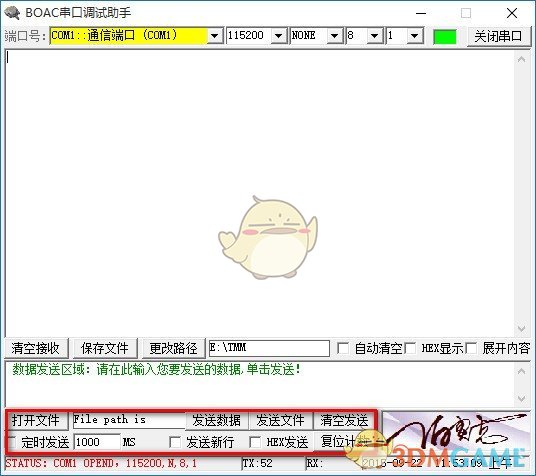Click the green port status indicator
Screen dimensions: 536x476
pyautogui.click(x=444, y=36)
